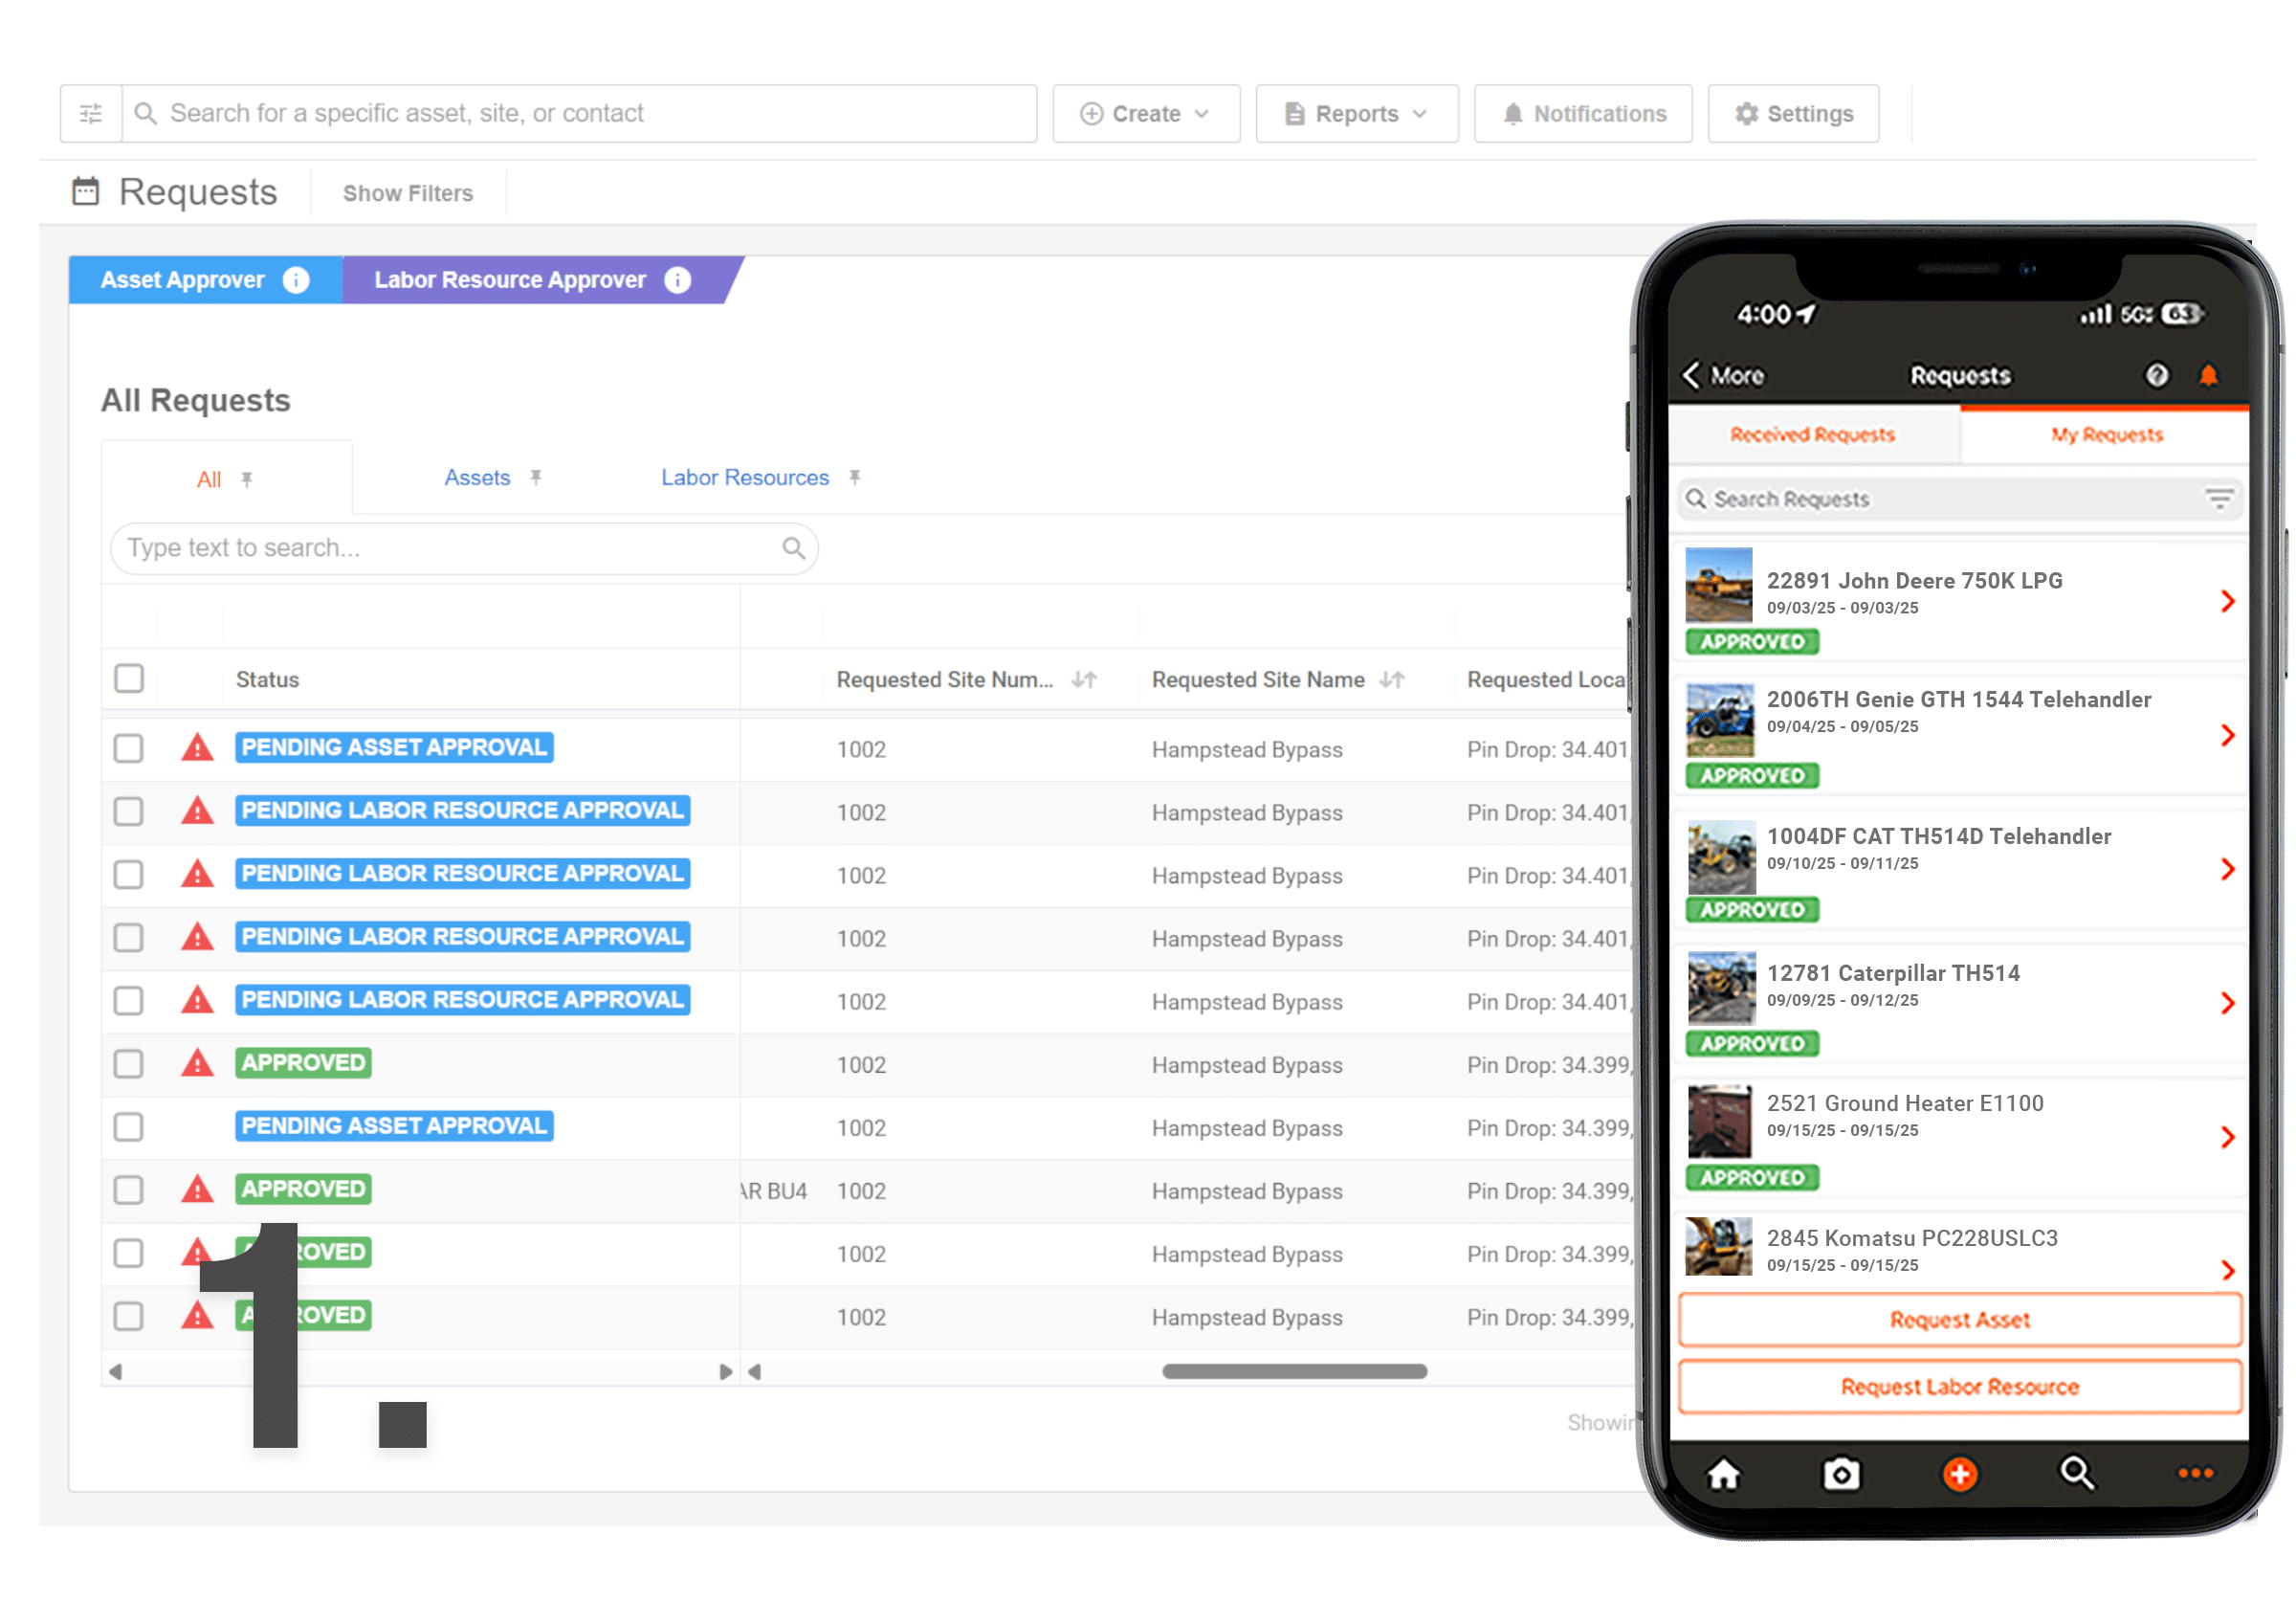Screen dimensions: 2296x1601
Task: Check the first PENDING ASSET APPROVAL row checkbox
Action: [x=129, y=748]
